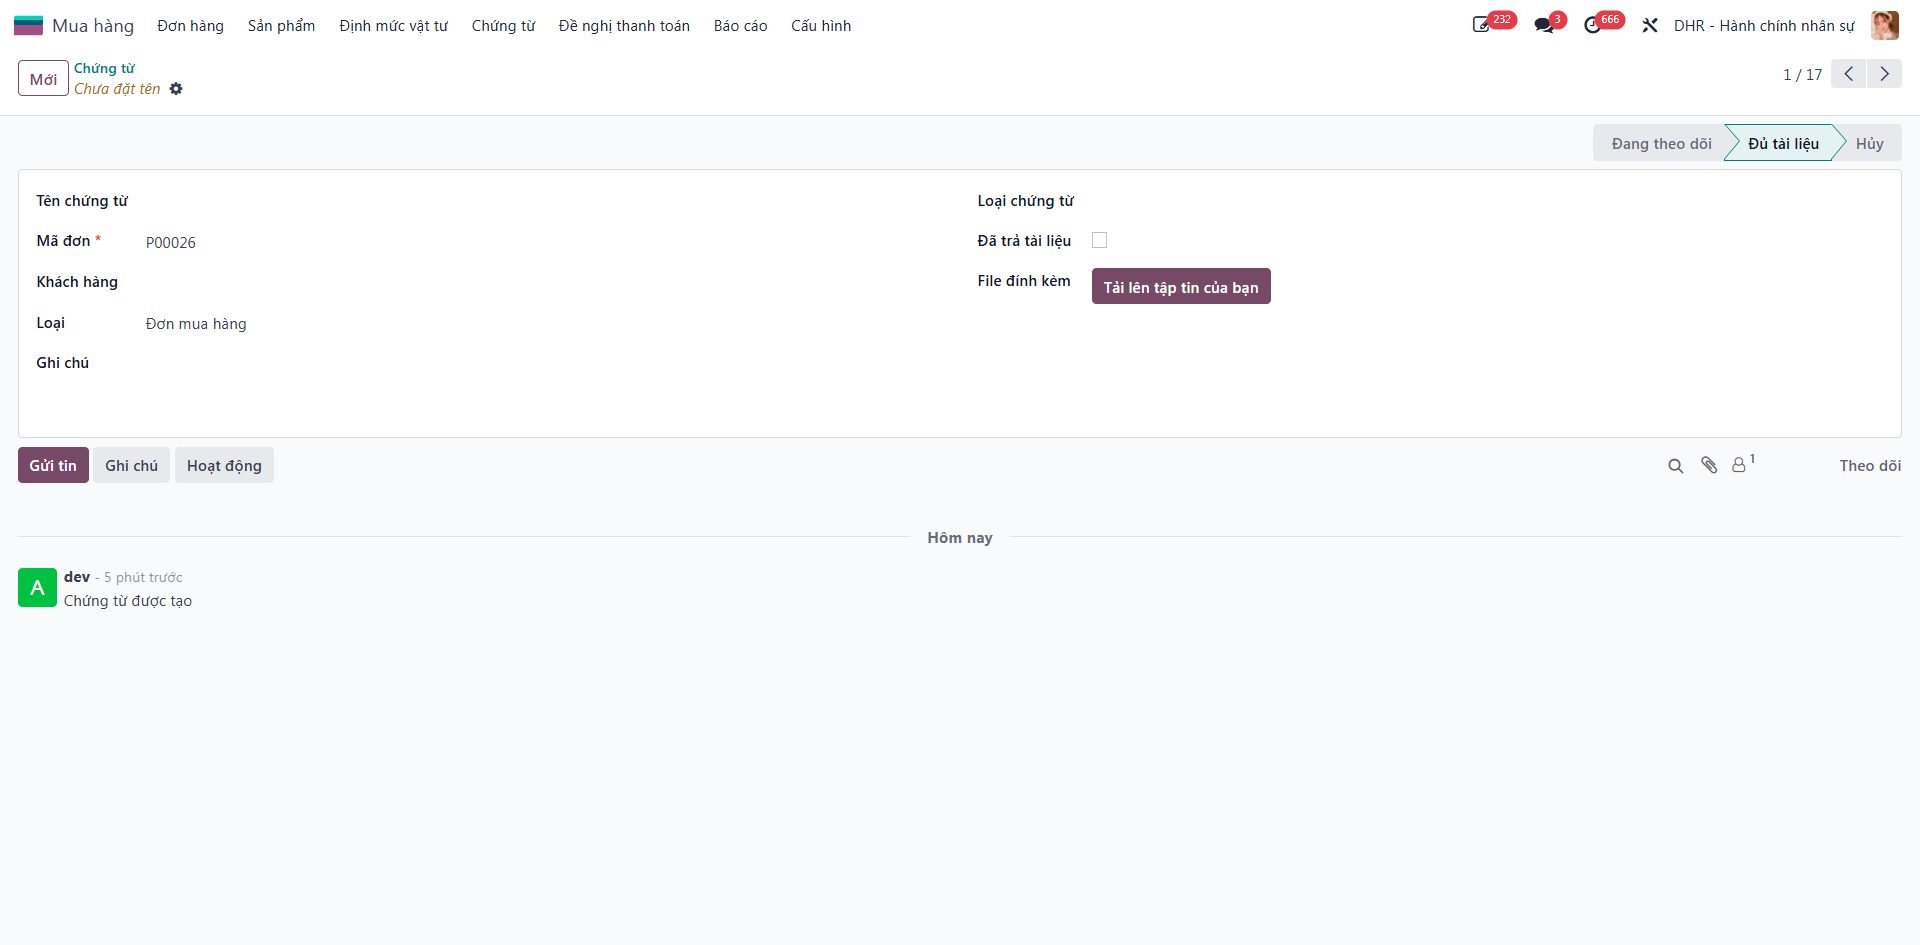This screenshot has height=945, width=1920.
Task: Go to next record arrow
Action: [x=1885, y=74]
